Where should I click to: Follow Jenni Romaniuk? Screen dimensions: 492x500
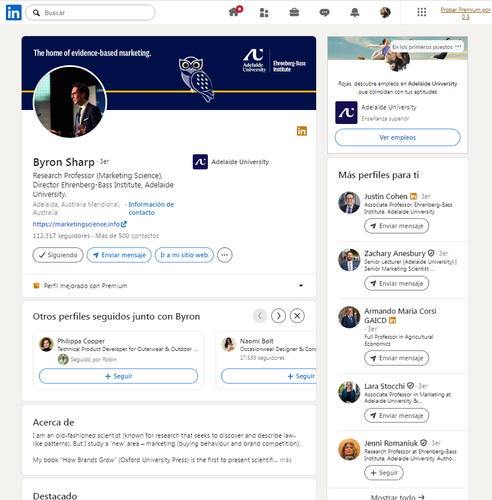pyautogui.click(x=384, y=473)
